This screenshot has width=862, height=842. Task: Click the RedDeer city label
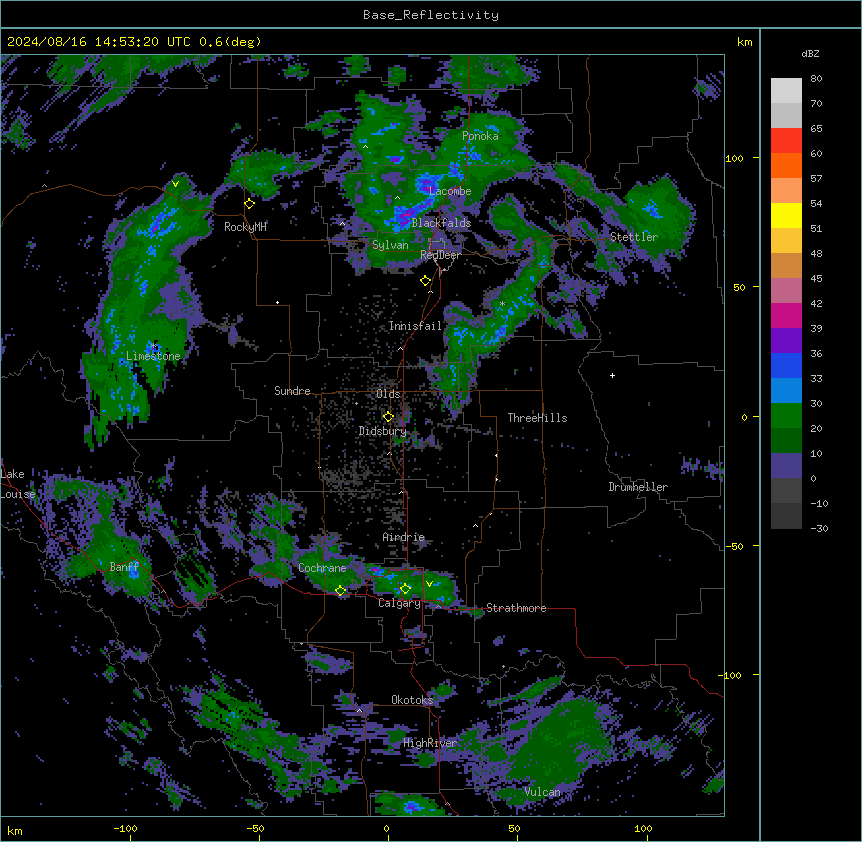click(440, 255)
